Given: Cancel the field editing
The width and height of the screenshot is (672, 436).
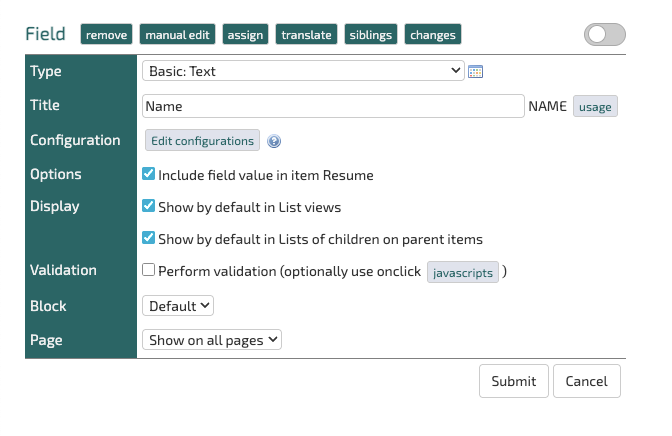Looking at the screenshot, I should (x=587, y=381).
